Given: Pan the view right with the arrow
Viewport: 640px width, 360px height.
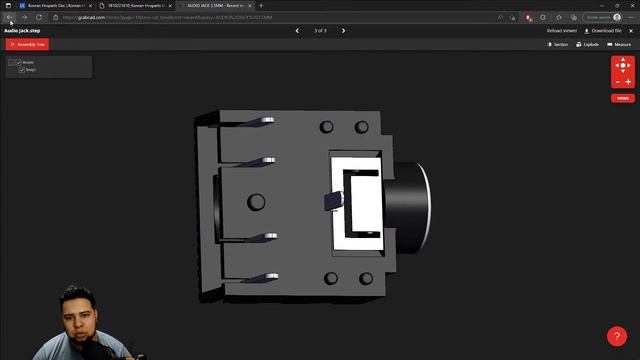Looking at the screenshot, I should 629,65.
